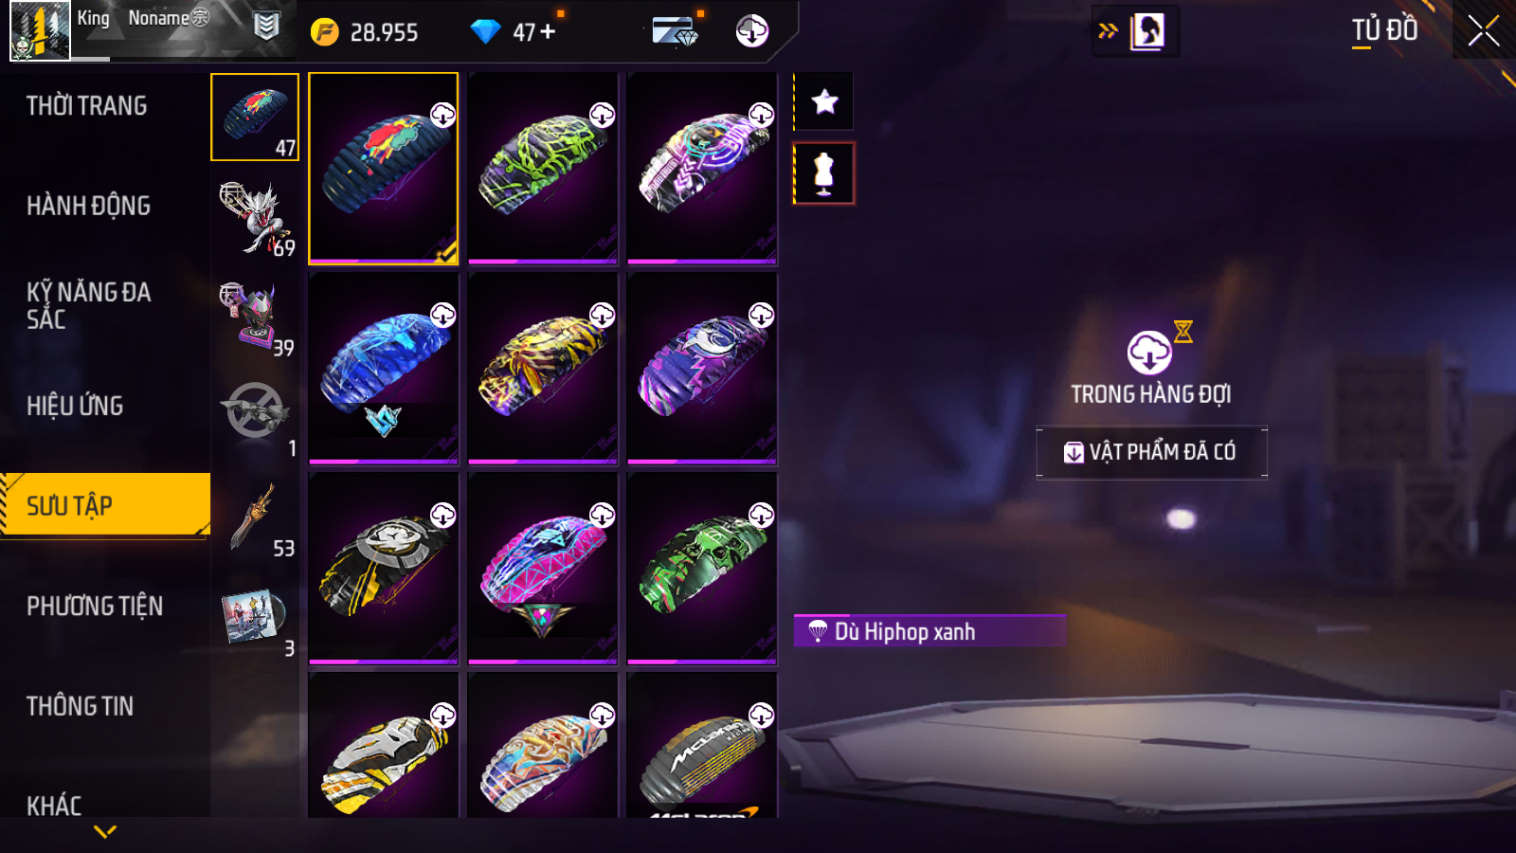Viewport: 1516px width, 853px height.
Task: Open the Phương Tiện tab
Action: tap(95, 606)
